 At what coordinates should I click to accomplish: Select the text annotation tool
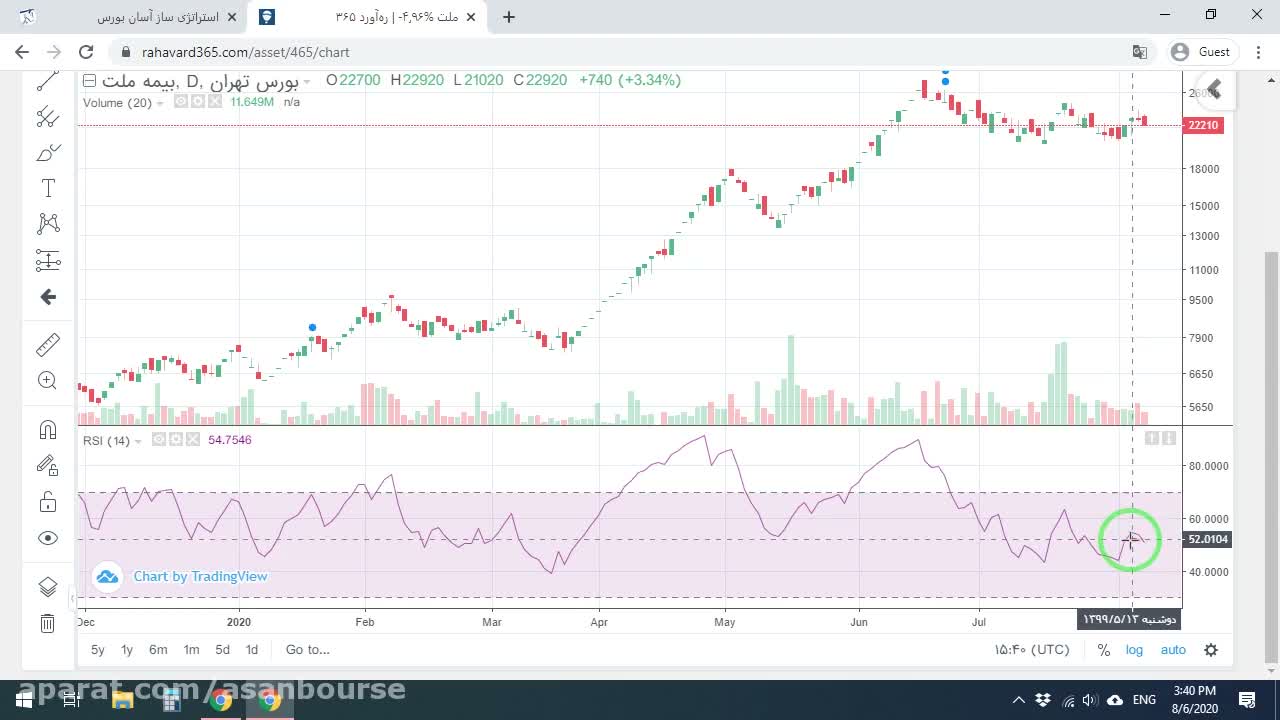click(47, 188)
